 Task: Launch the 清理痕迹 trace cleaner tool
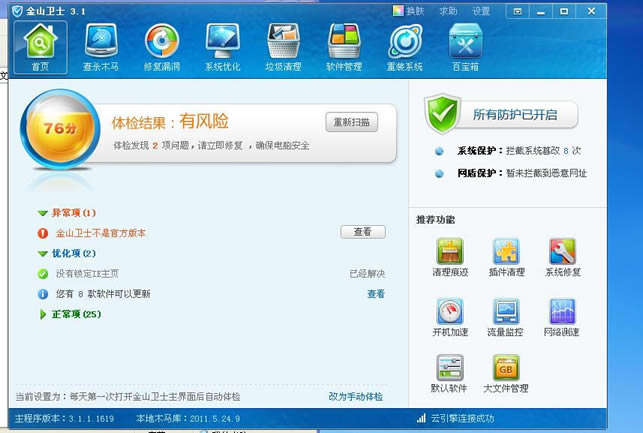(449, 257)
